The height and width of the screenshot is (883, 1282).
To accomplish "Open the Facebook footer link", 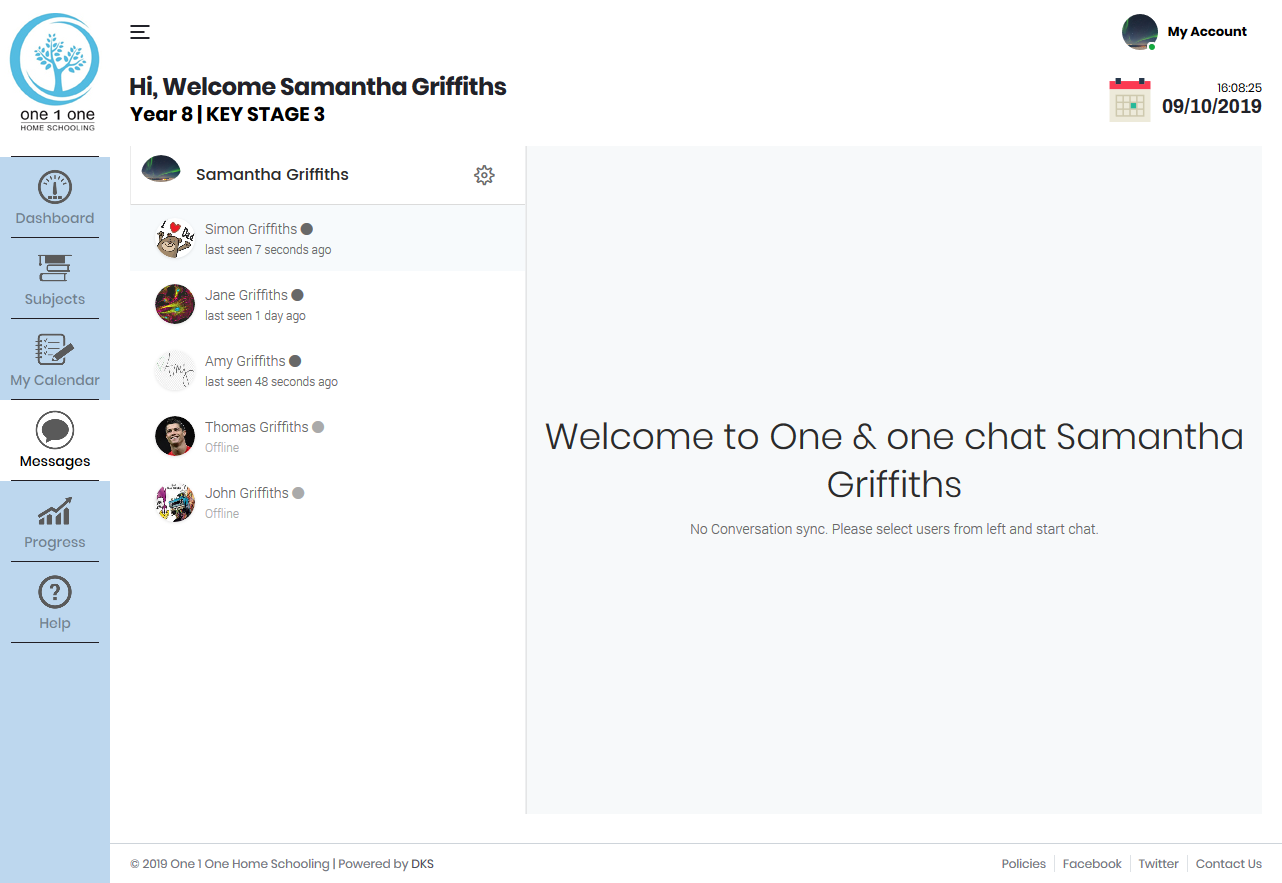I will click(x=1092, y=864).
